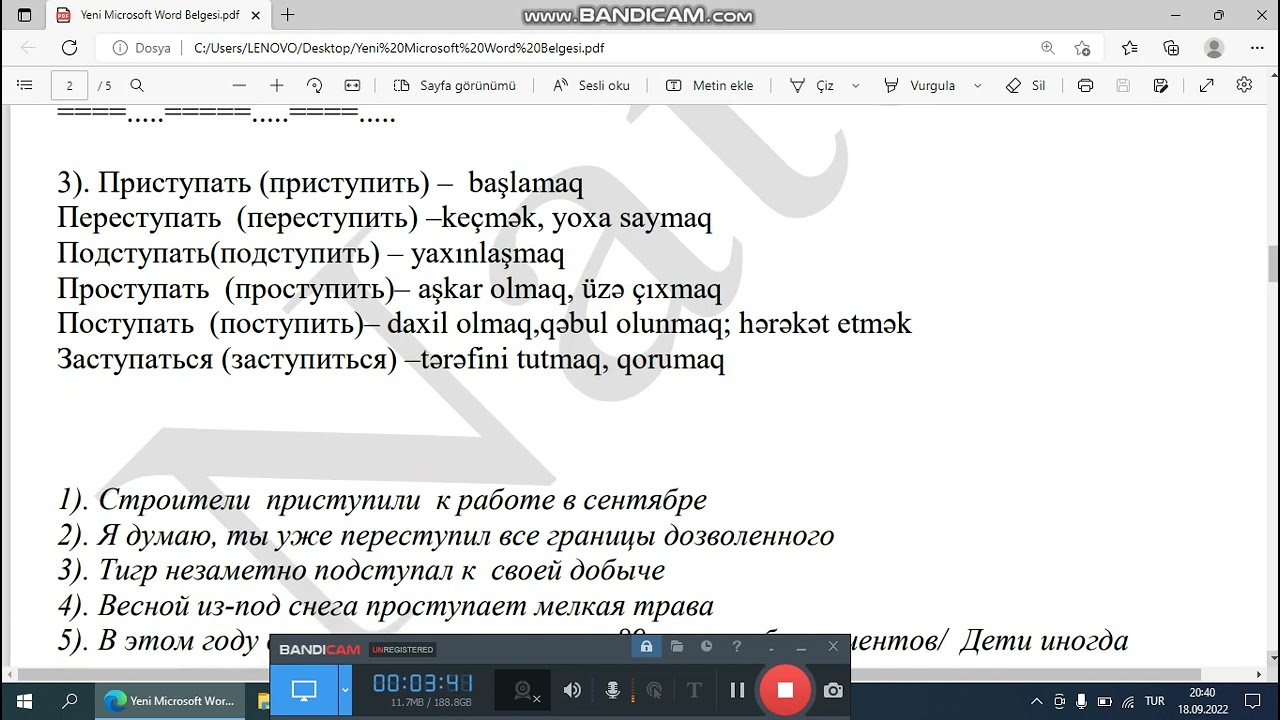The image size is (1280, 720).
Task: Open Windows taskbar search
Action: (70, 701)
